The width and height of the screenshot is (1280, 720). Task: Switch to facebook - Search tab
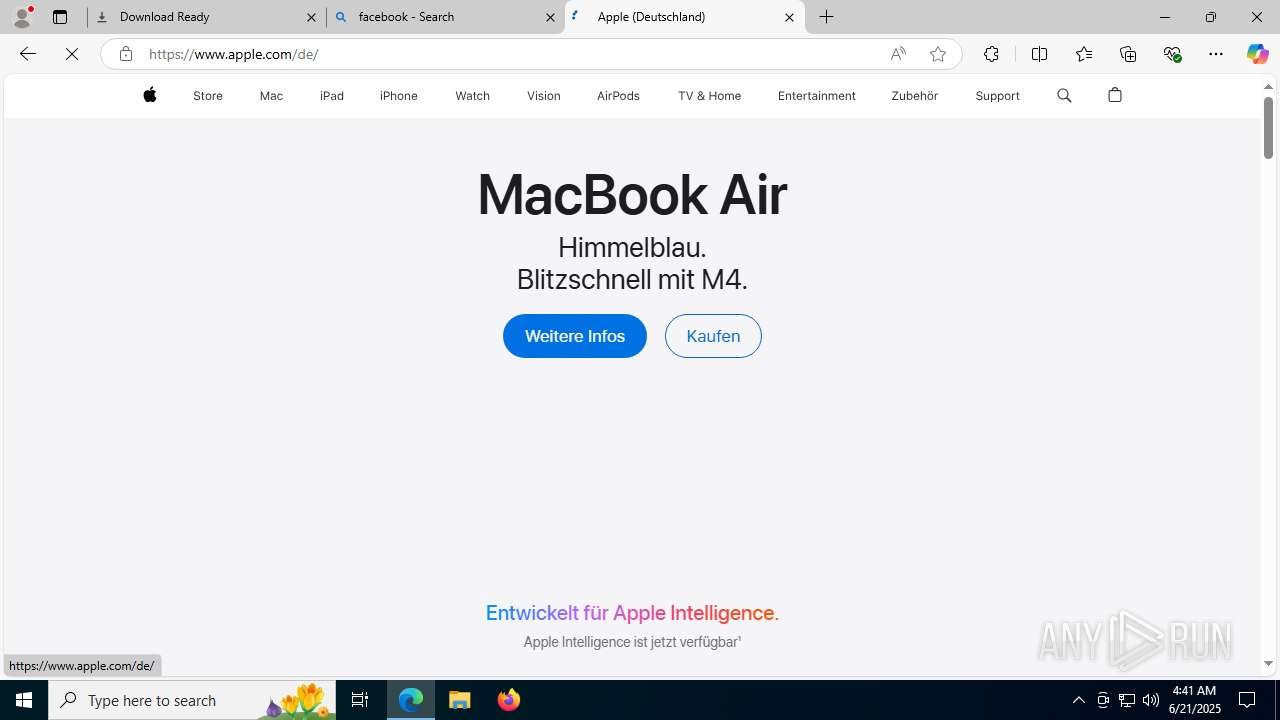(445, 17)
